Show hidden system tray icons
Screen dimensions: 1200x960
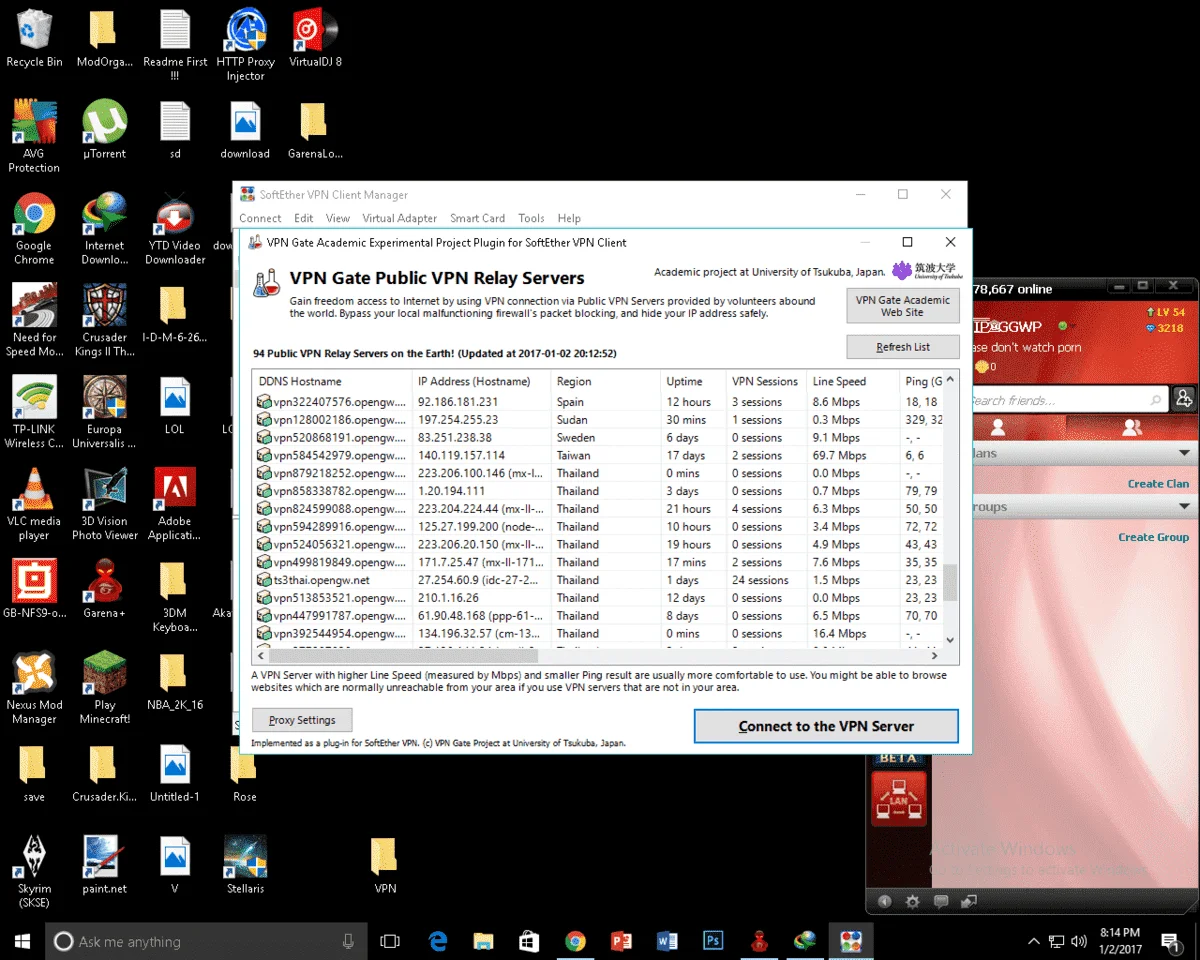pyautogui.click(x=1033, y=941)
